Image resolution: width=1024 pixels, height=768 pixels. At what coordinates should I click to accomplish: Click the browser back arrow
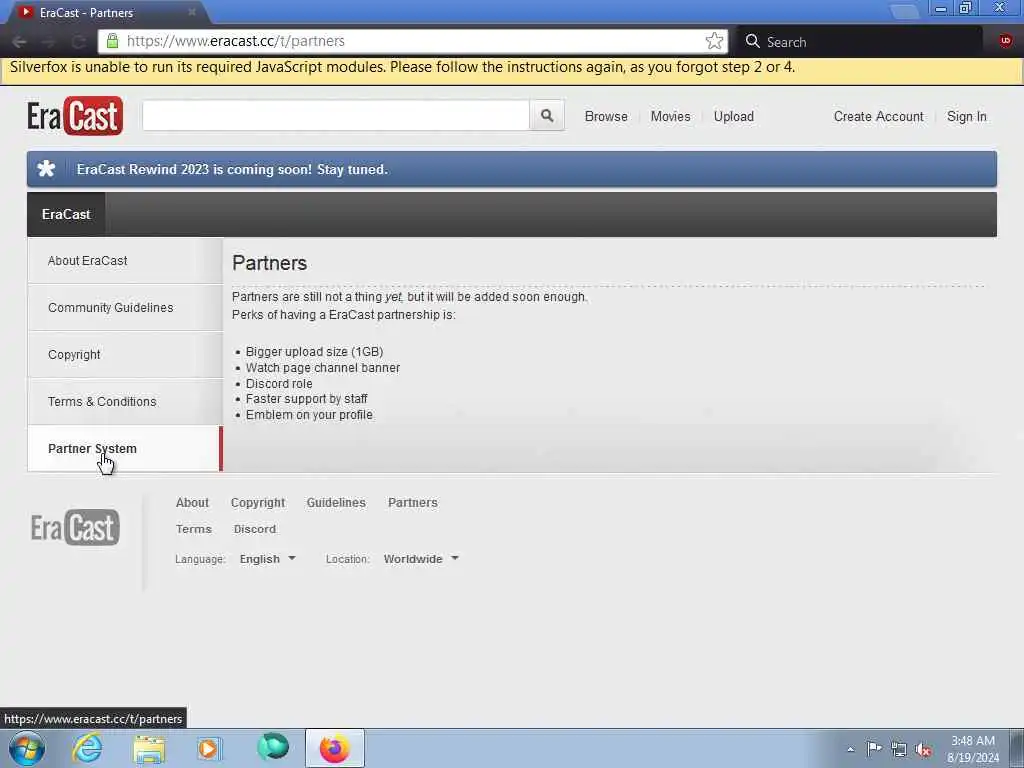pyautogui.click(x=19, y=42)
